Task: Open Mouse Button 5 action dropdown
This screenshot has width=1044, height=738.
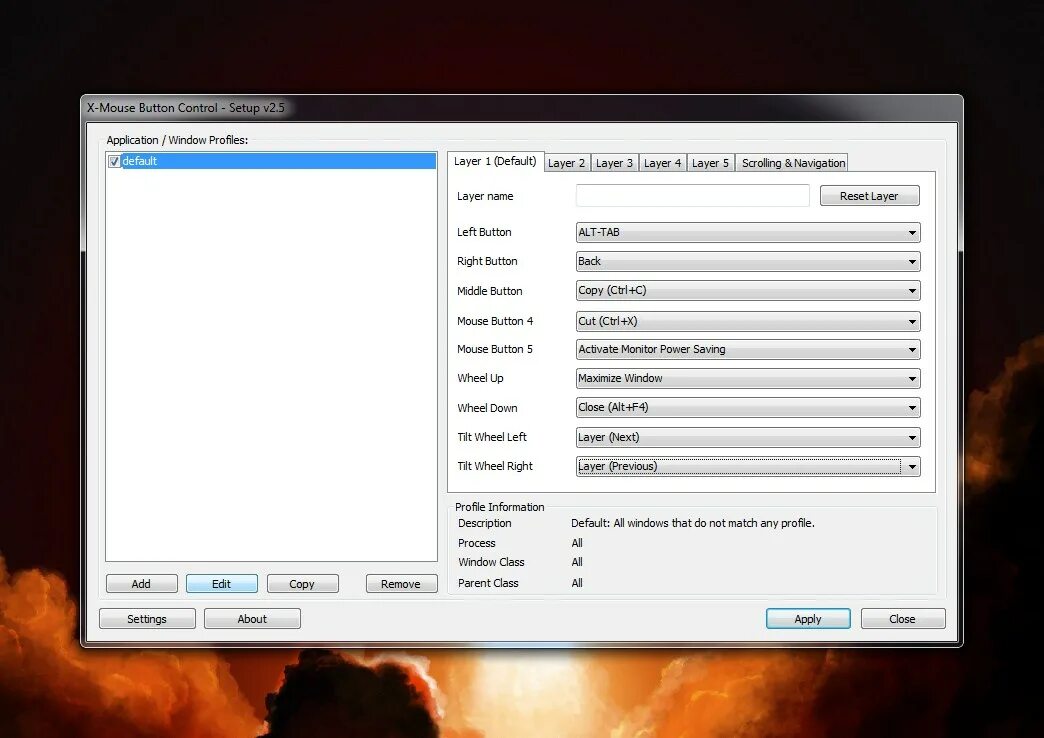Action: click(x=748, y=349)
